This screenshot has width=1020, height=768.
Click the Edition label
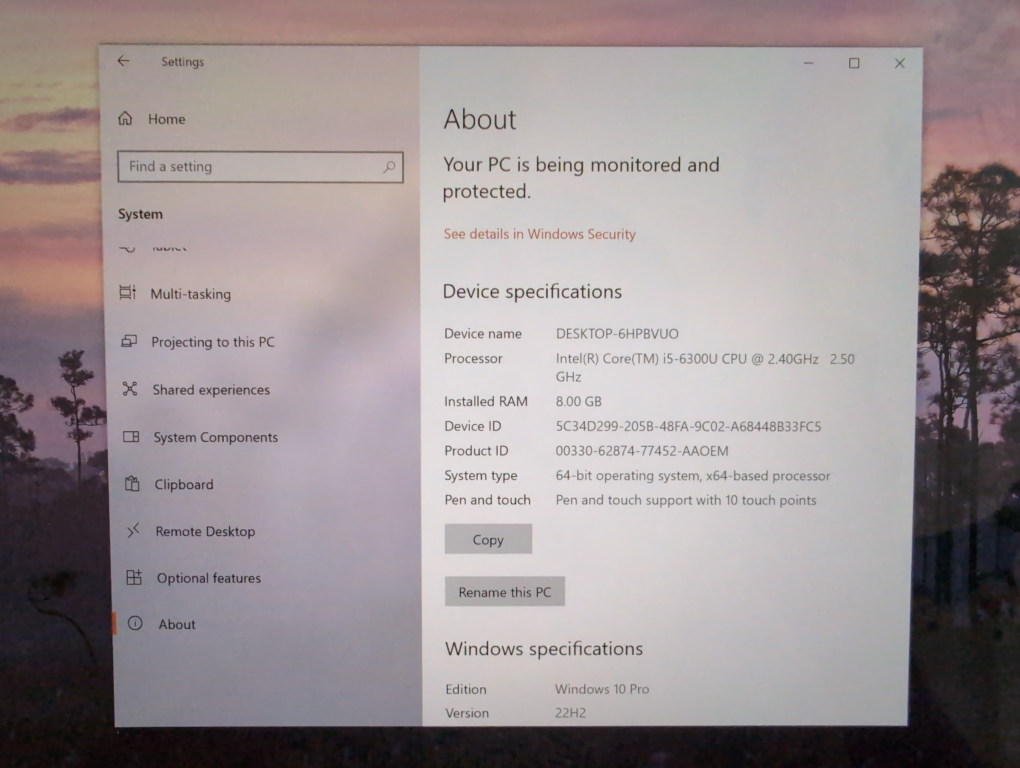pyautogui.click(x=466, y=689)
